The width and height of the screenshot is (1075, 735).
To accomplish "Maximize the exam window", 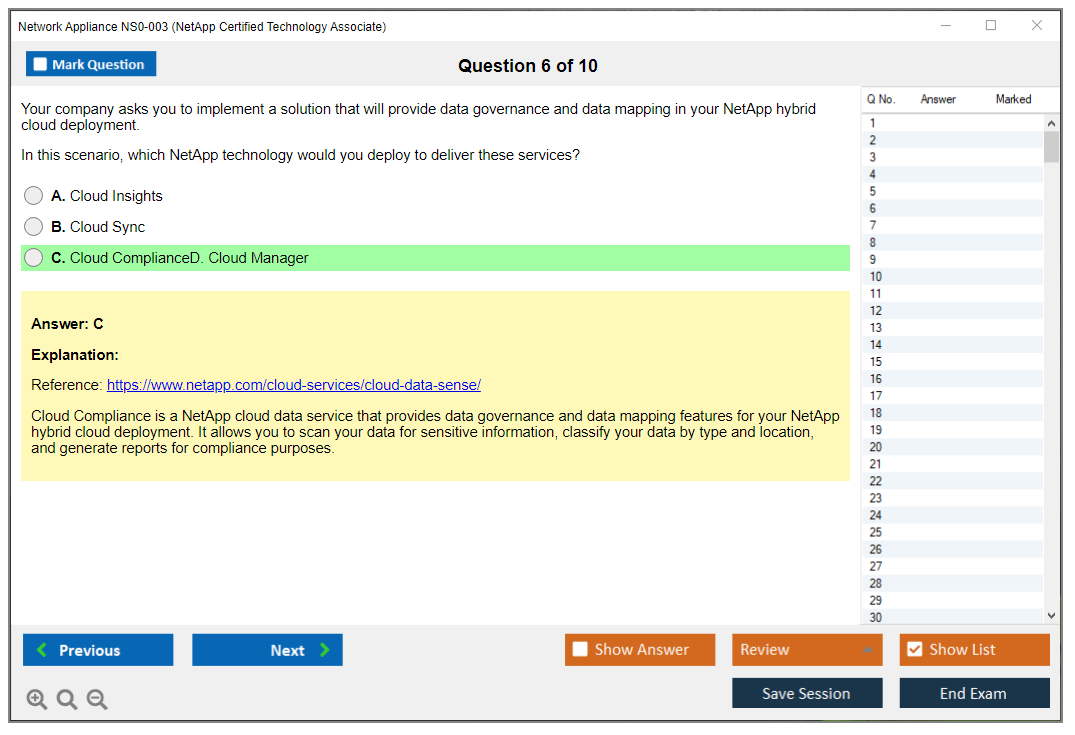I will 991,26.
